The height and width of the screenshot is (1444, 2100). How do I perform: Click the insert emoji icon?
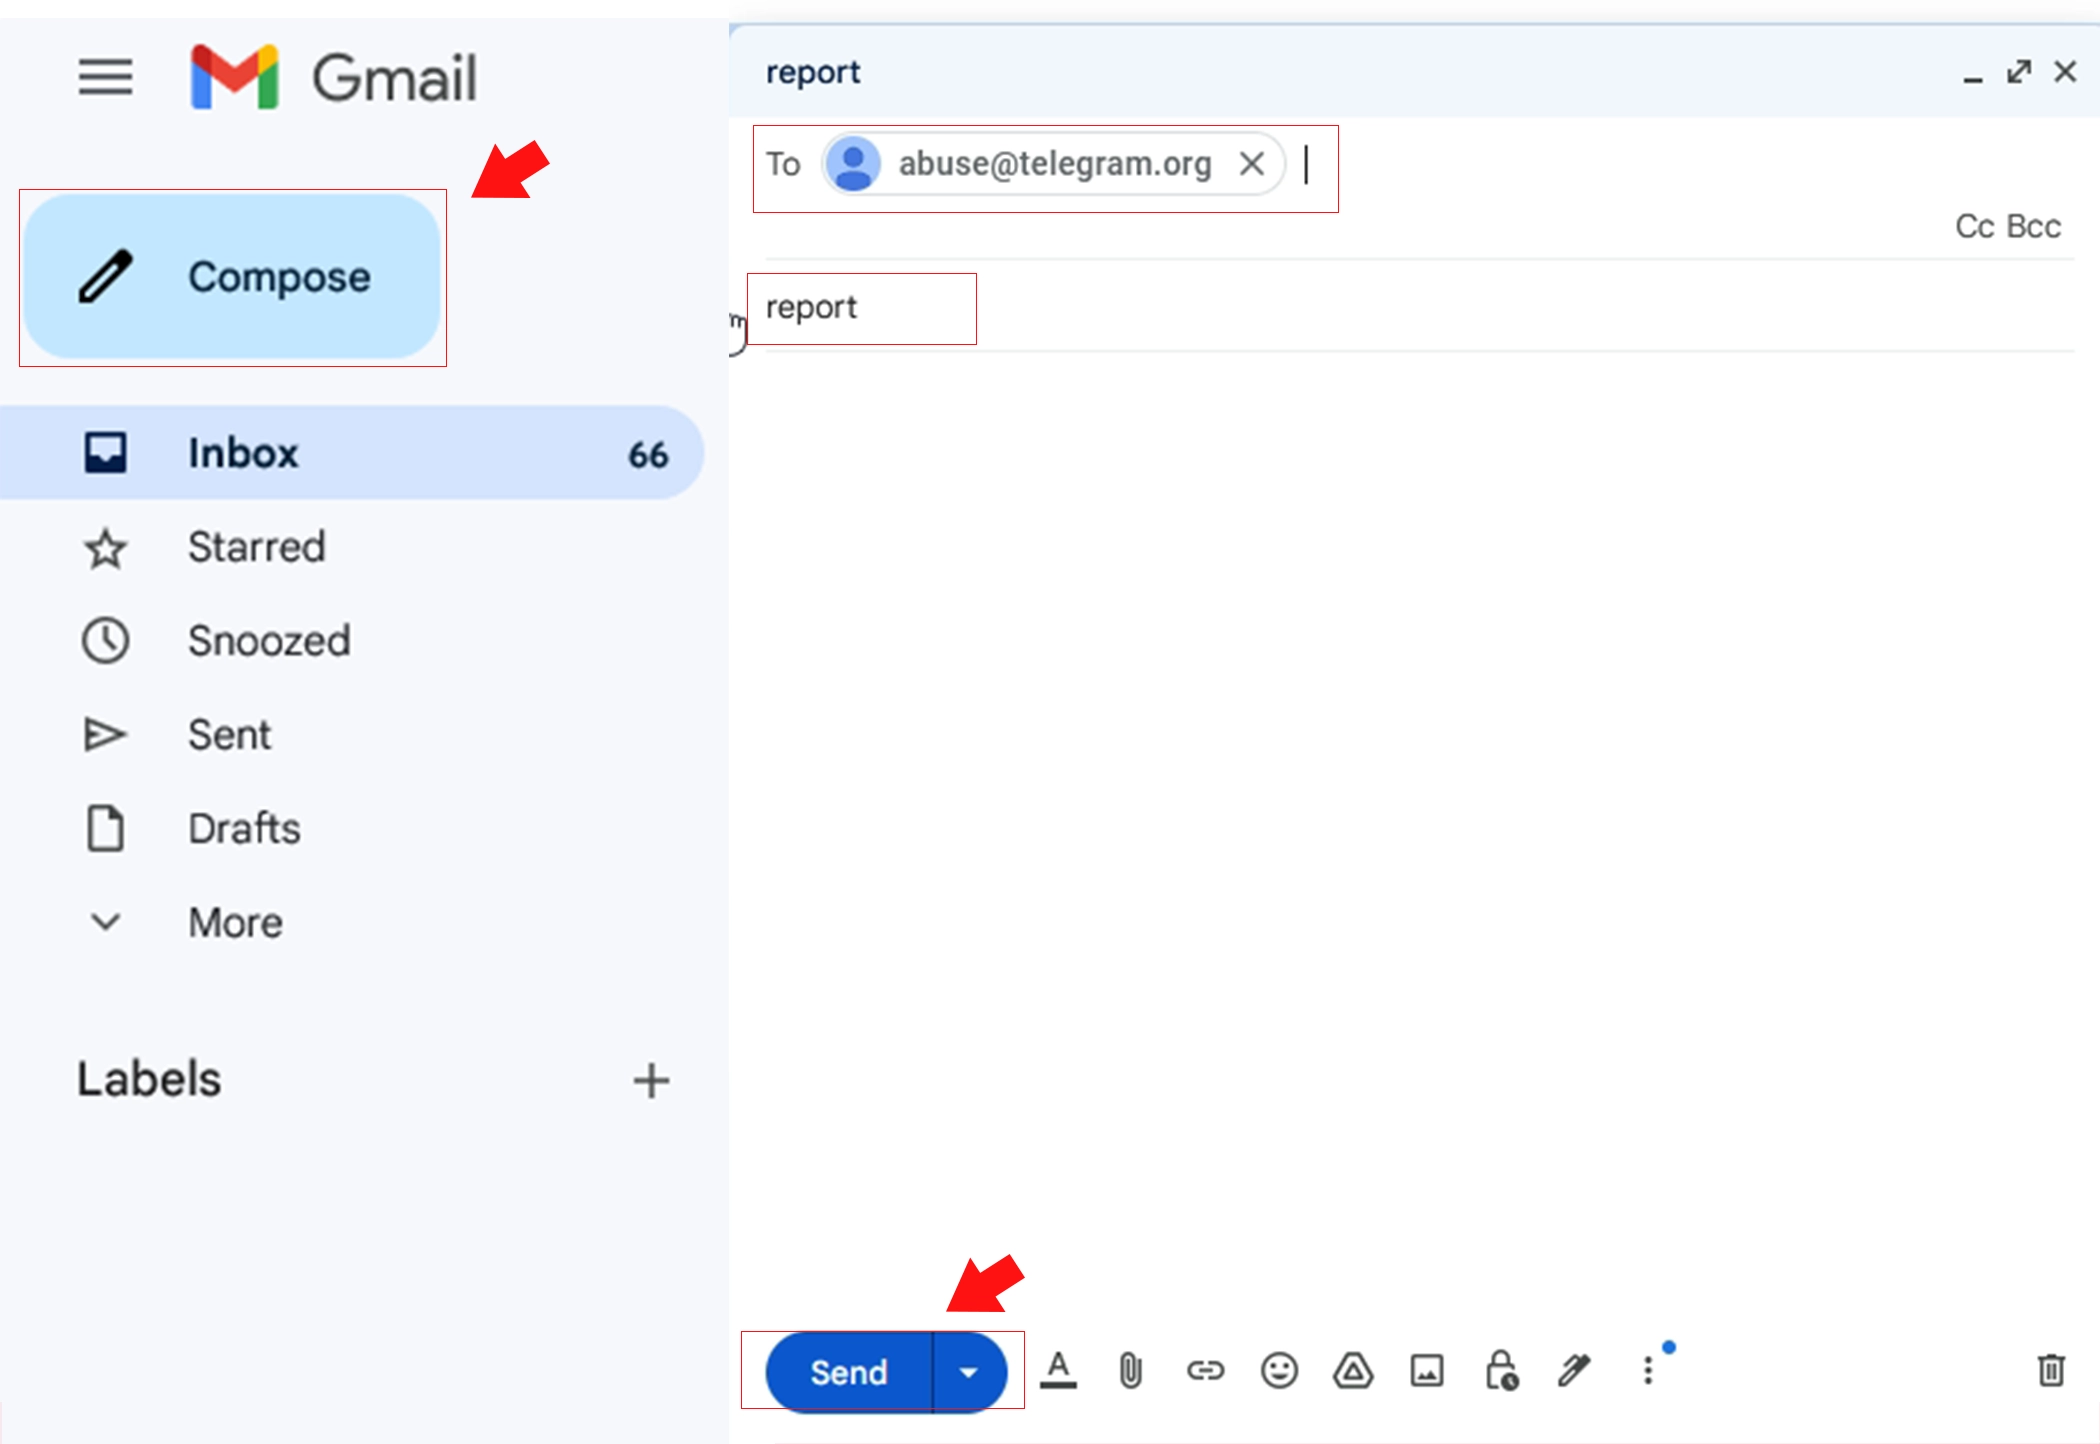pos(1277,1369)
